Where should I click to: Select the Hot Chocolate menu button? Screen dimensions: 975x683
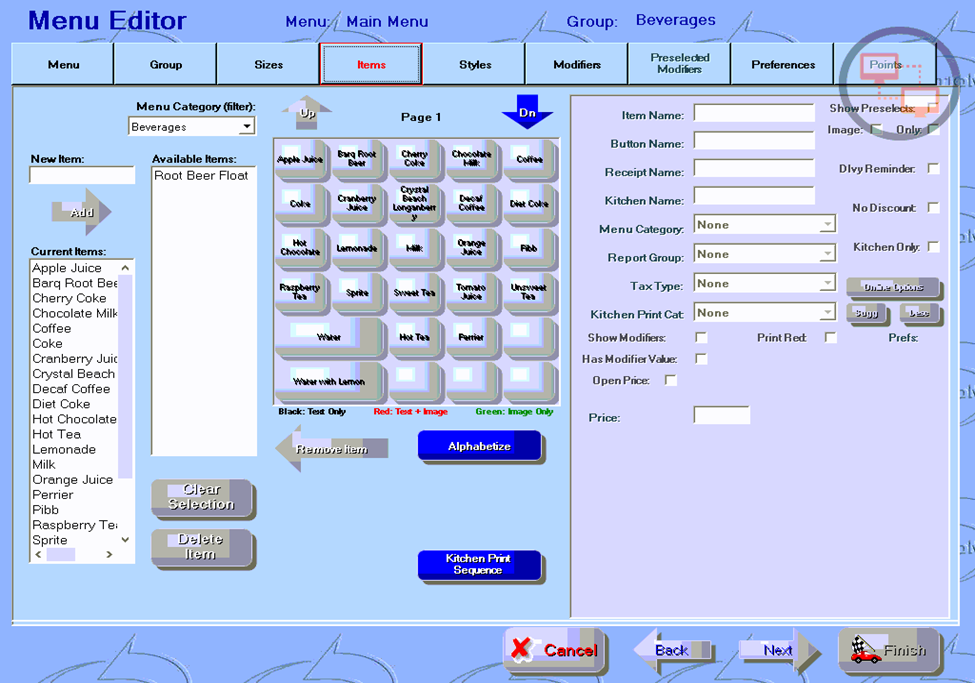300,248
